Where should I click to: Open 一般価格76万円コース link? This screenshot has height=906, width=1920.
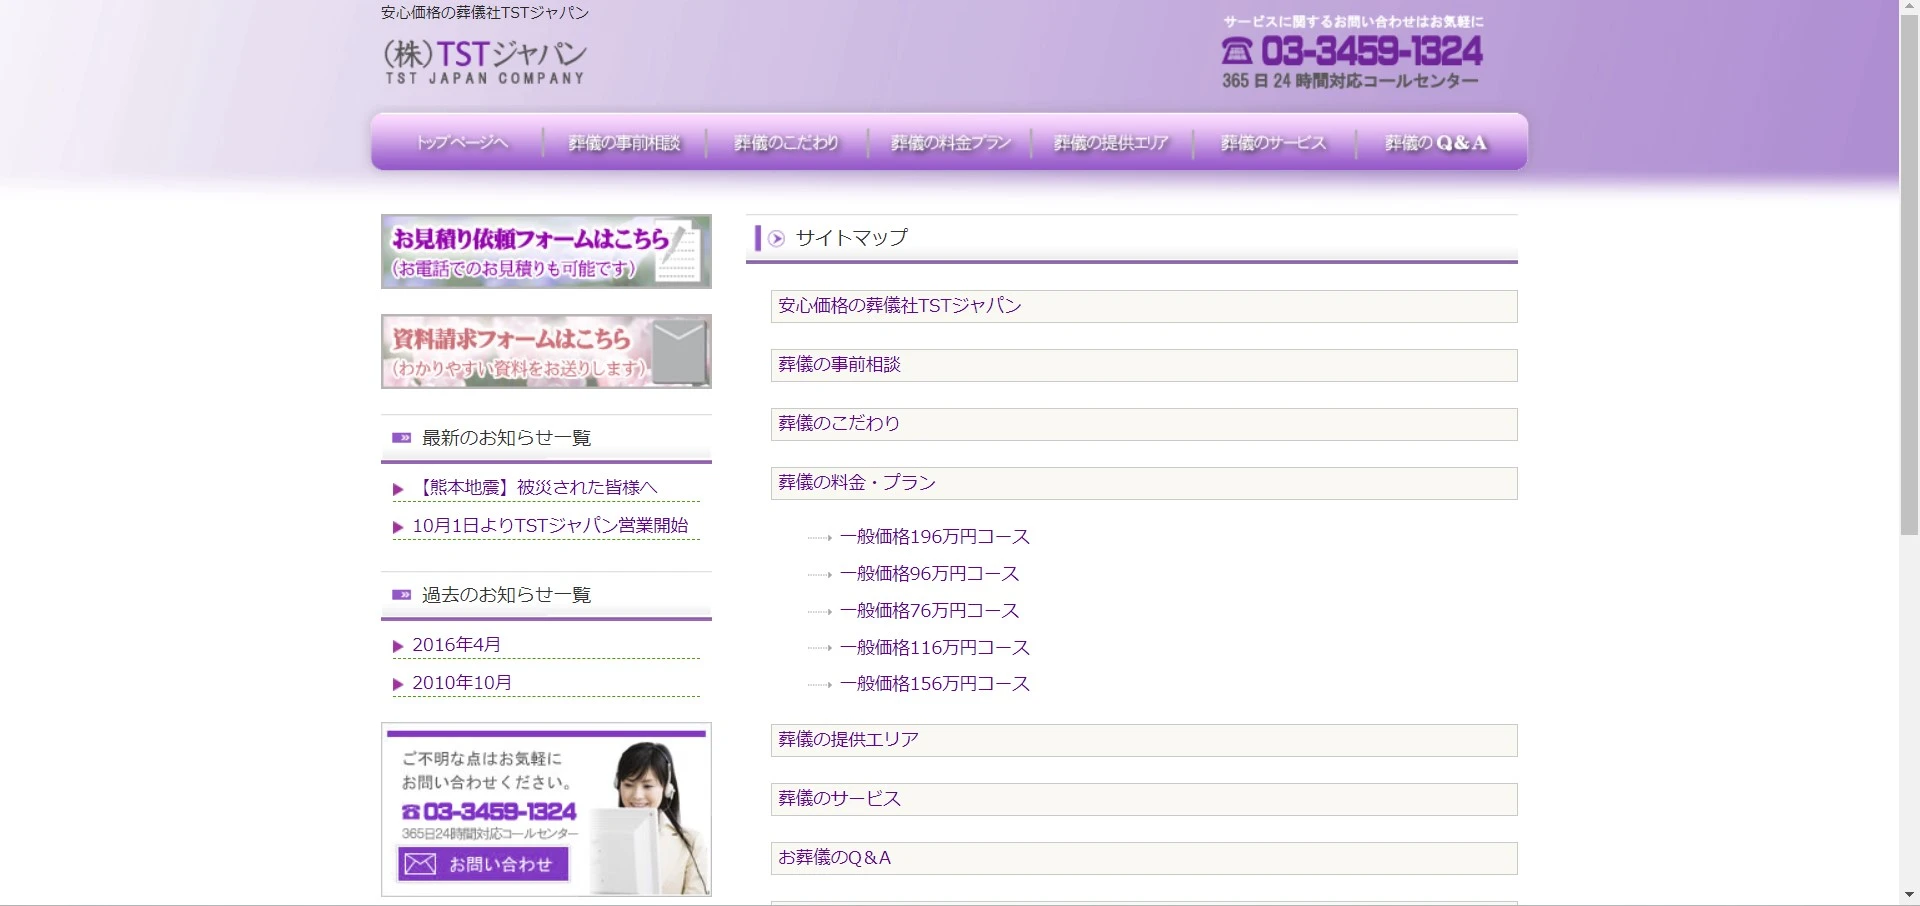[x=929, y=611]
